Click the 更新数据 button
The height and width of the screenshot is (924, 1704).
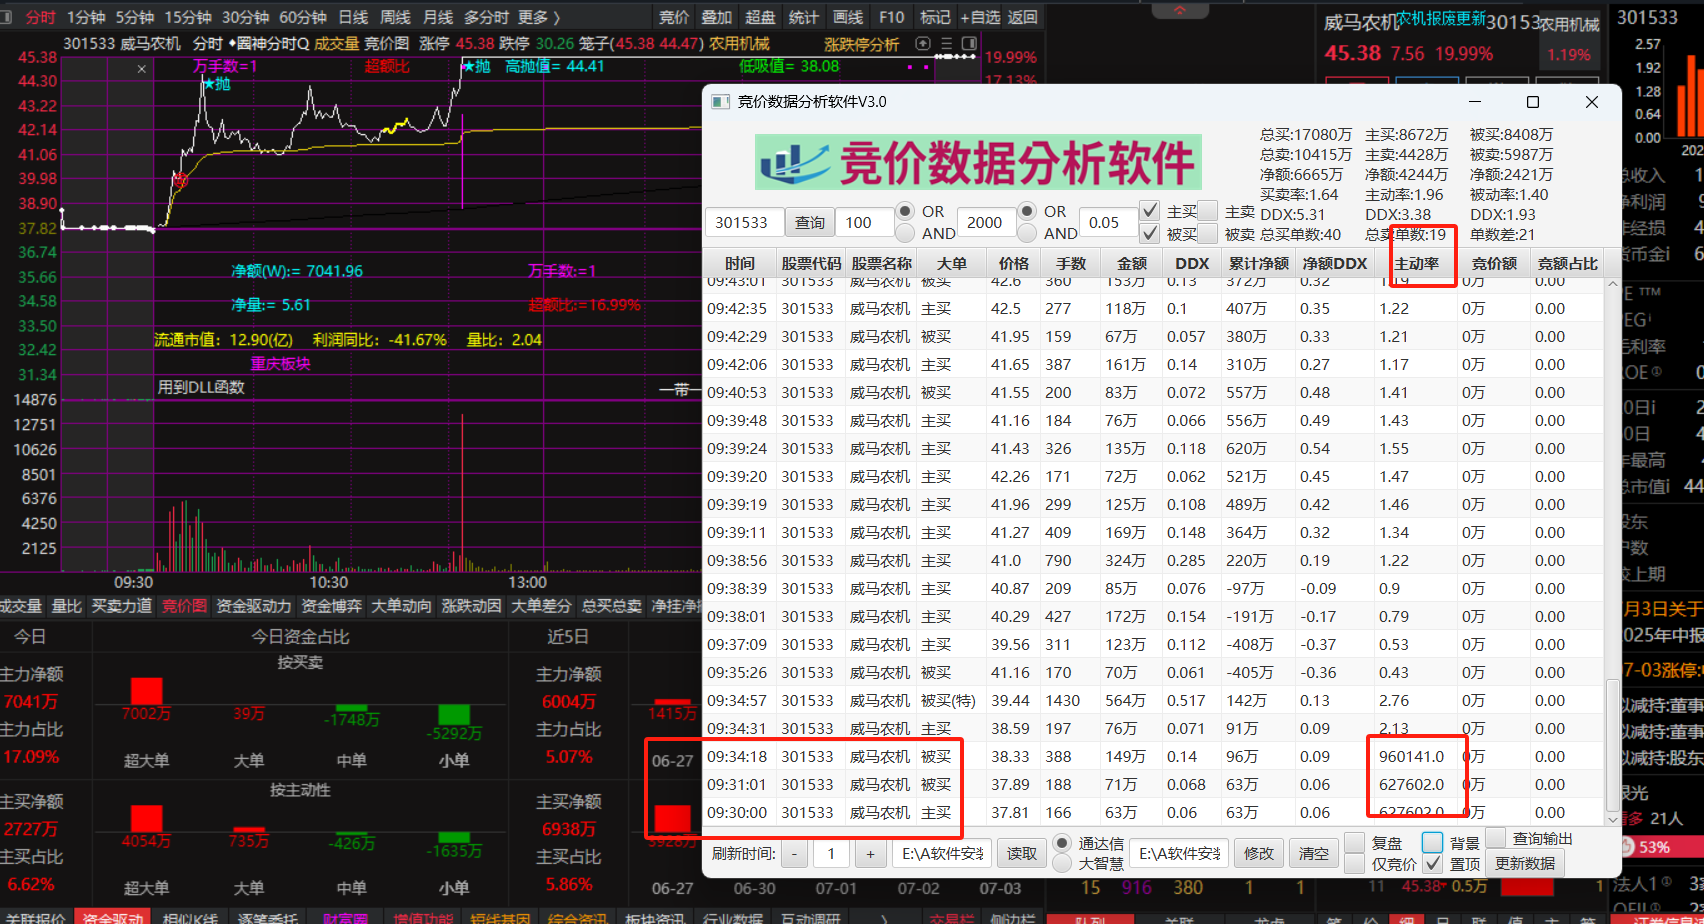pyautogui.click(x=1524, y=864)
